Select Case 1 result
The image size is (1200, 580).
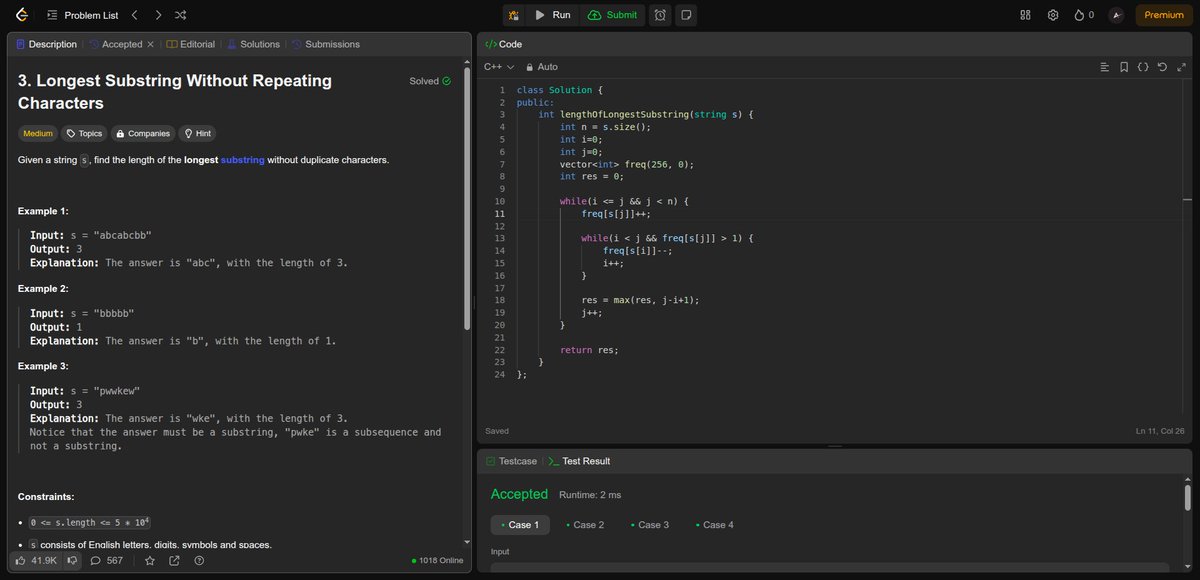pos(519,525)
